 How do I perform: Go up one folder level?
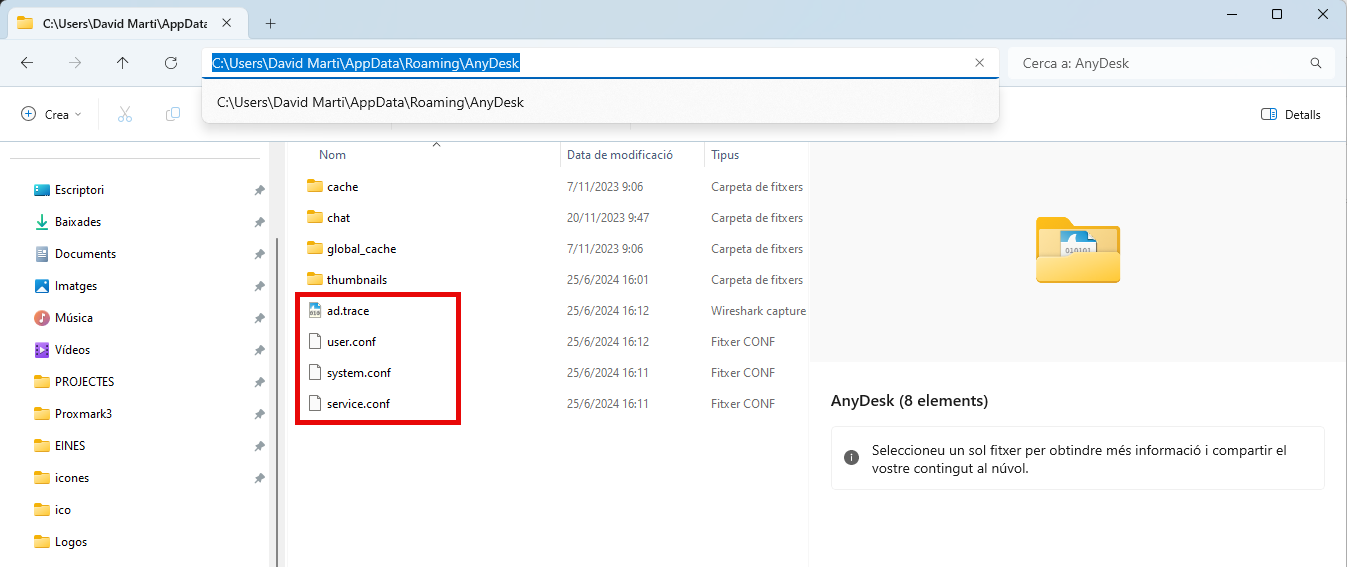[x=123, y=62]
